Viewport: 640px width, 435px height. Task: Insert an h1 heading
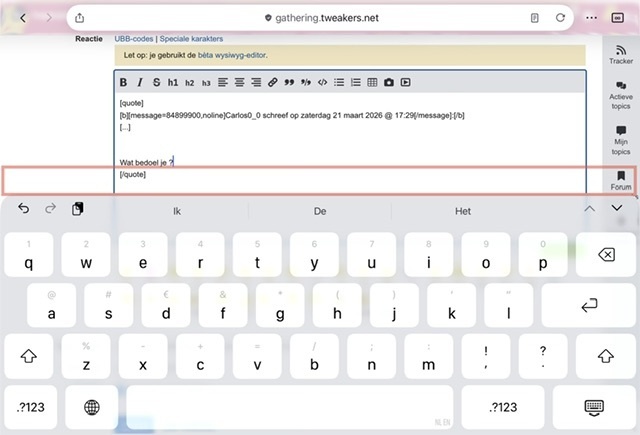pos(173,82)
